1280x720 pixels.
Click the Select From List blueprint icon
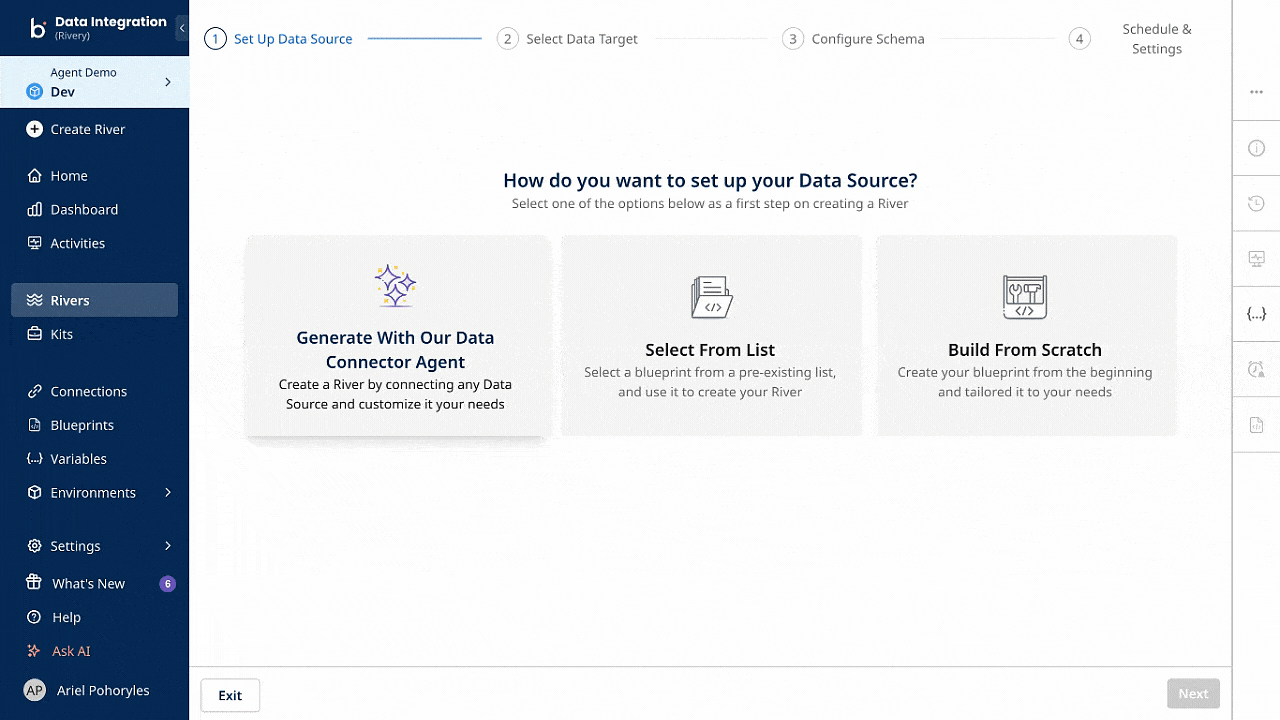pos(711,298)
